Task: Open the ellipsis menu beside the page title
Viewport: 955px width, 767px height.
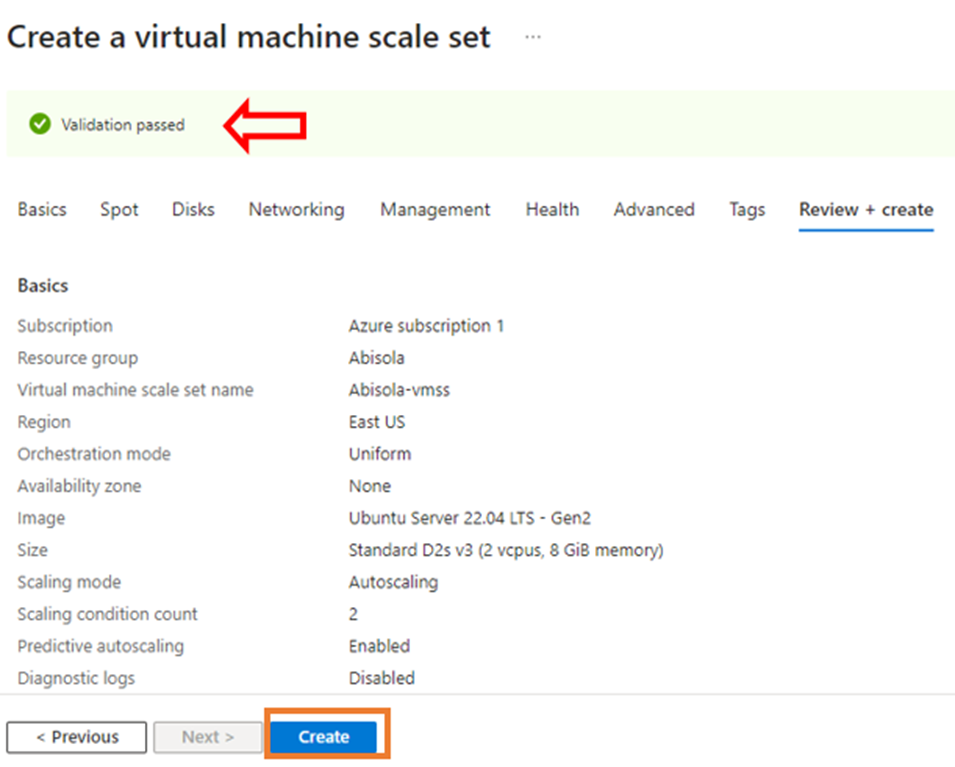Action: tap(533, 38)
